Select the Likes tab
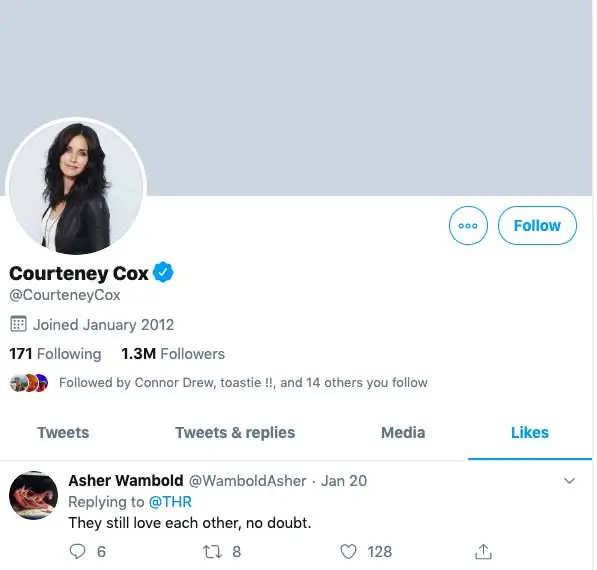The width and height of the screenshot is (597, 570). [x=530, y=433]
